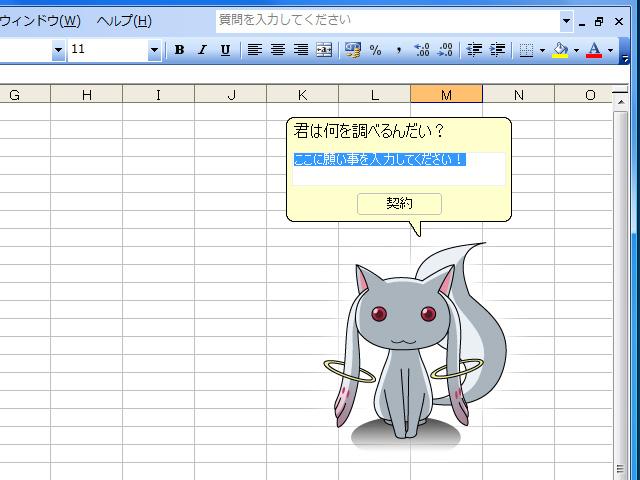640x480 pixels.
Task: Decrease decimal places
Action: click(x=445, y=50)
